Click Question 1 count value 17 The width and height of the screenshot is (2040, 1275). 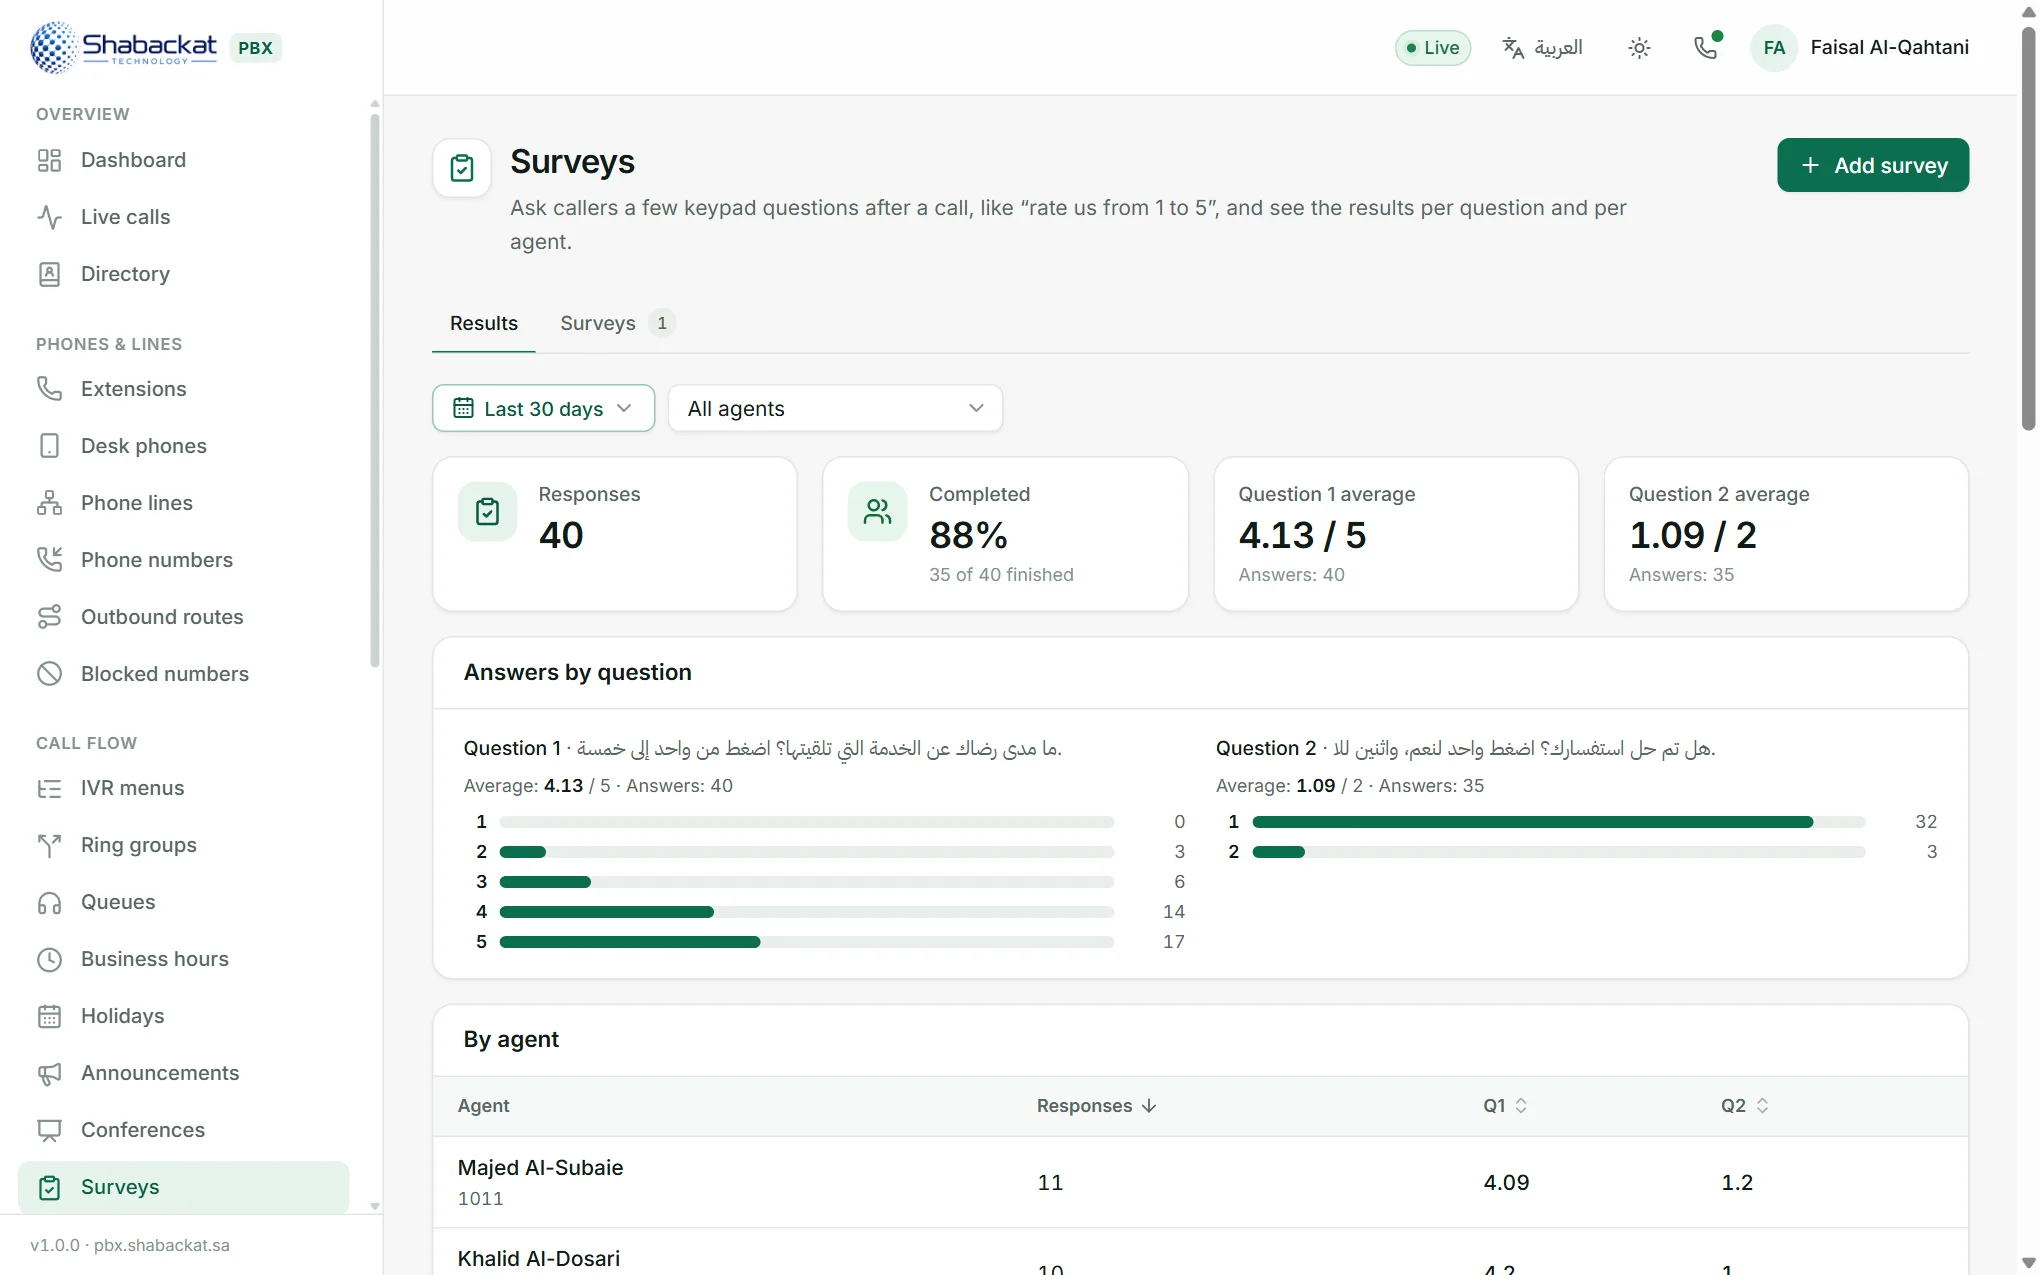[1174, 942]
